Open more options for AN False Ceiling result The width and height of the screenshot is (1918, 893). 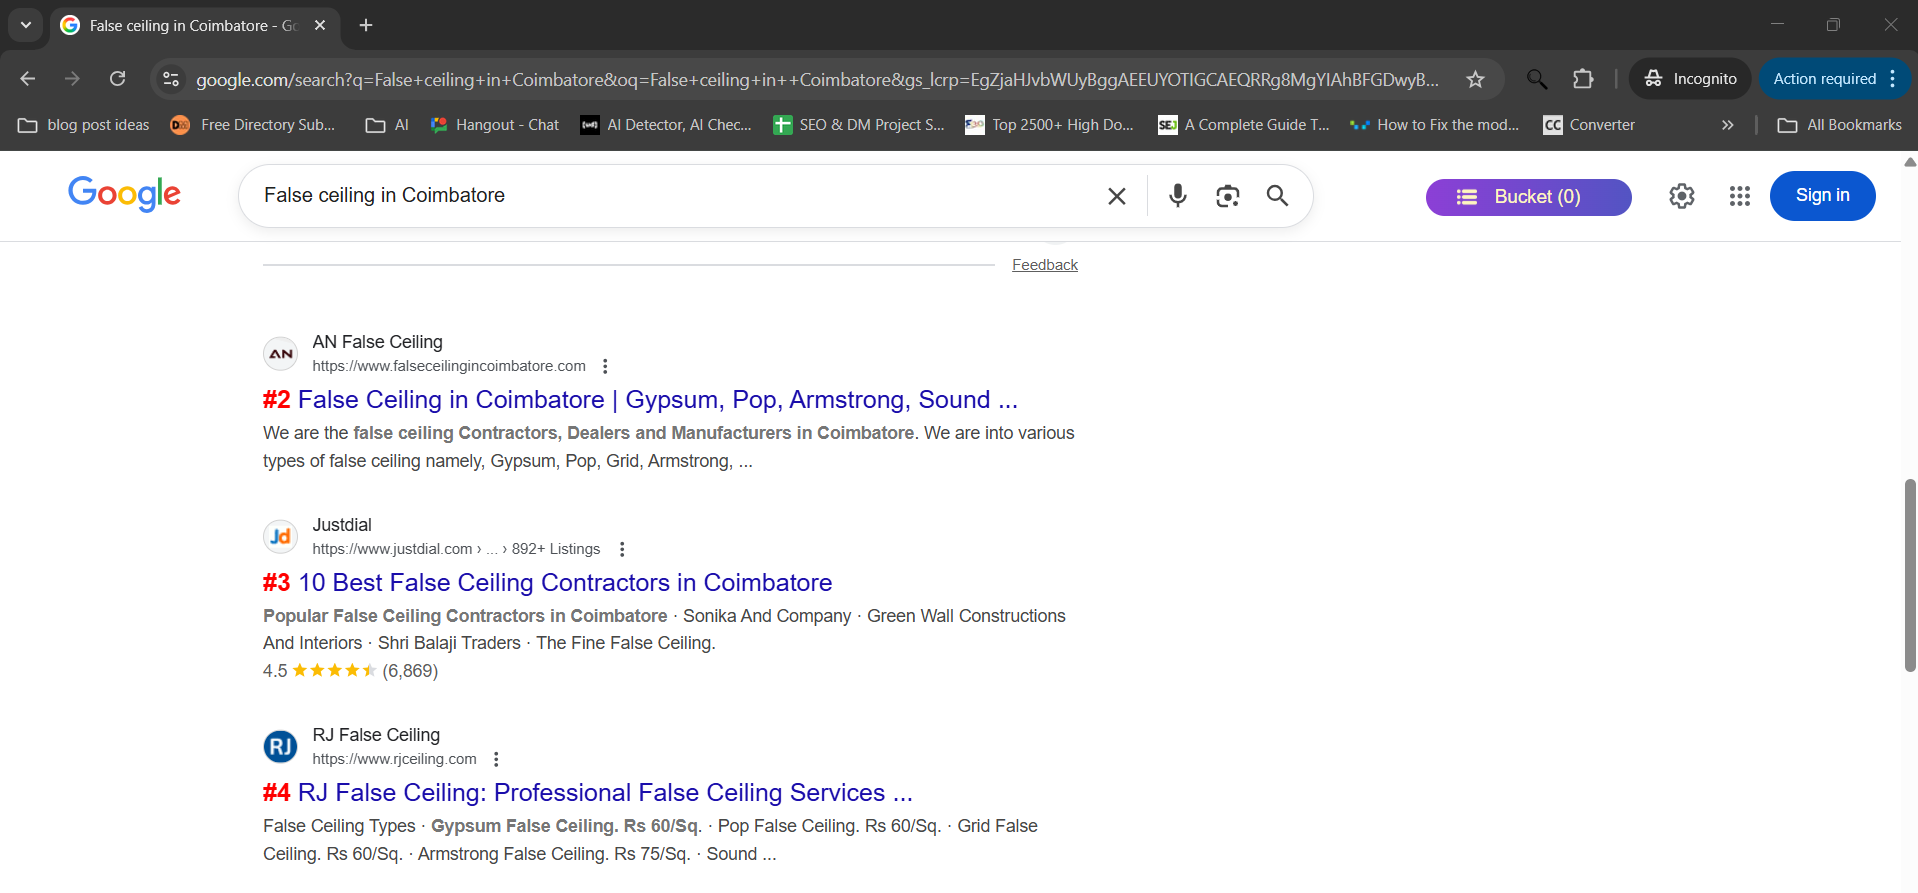click(x=605, y=366)
